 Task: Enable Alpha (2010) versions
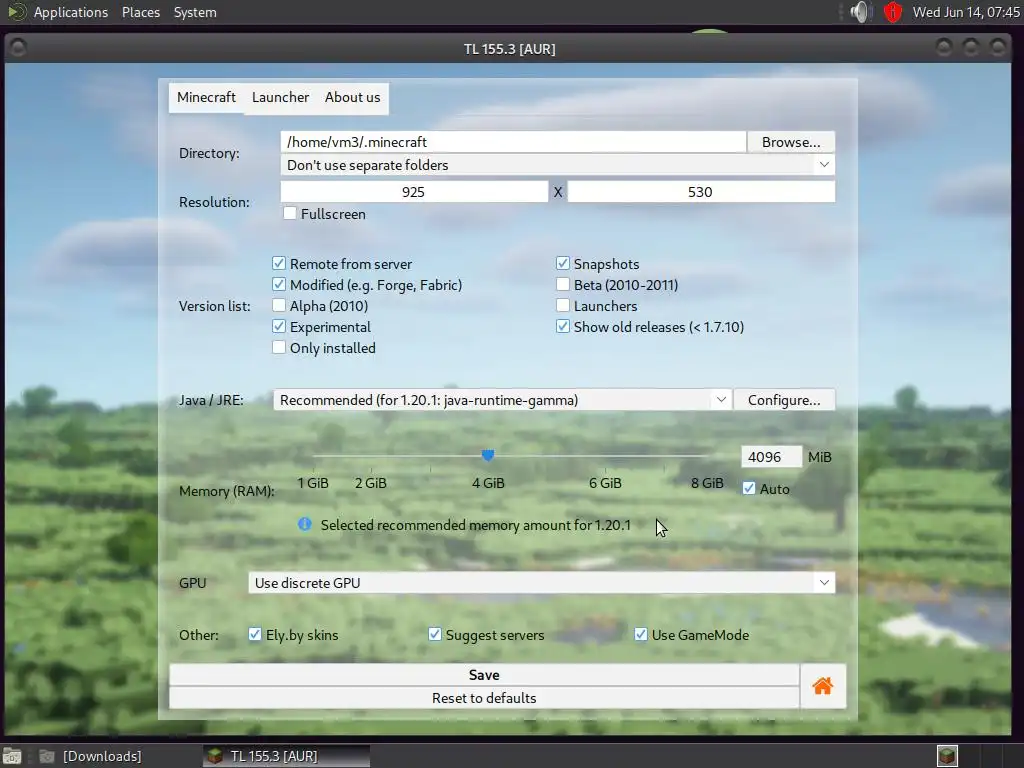[279, 305]
